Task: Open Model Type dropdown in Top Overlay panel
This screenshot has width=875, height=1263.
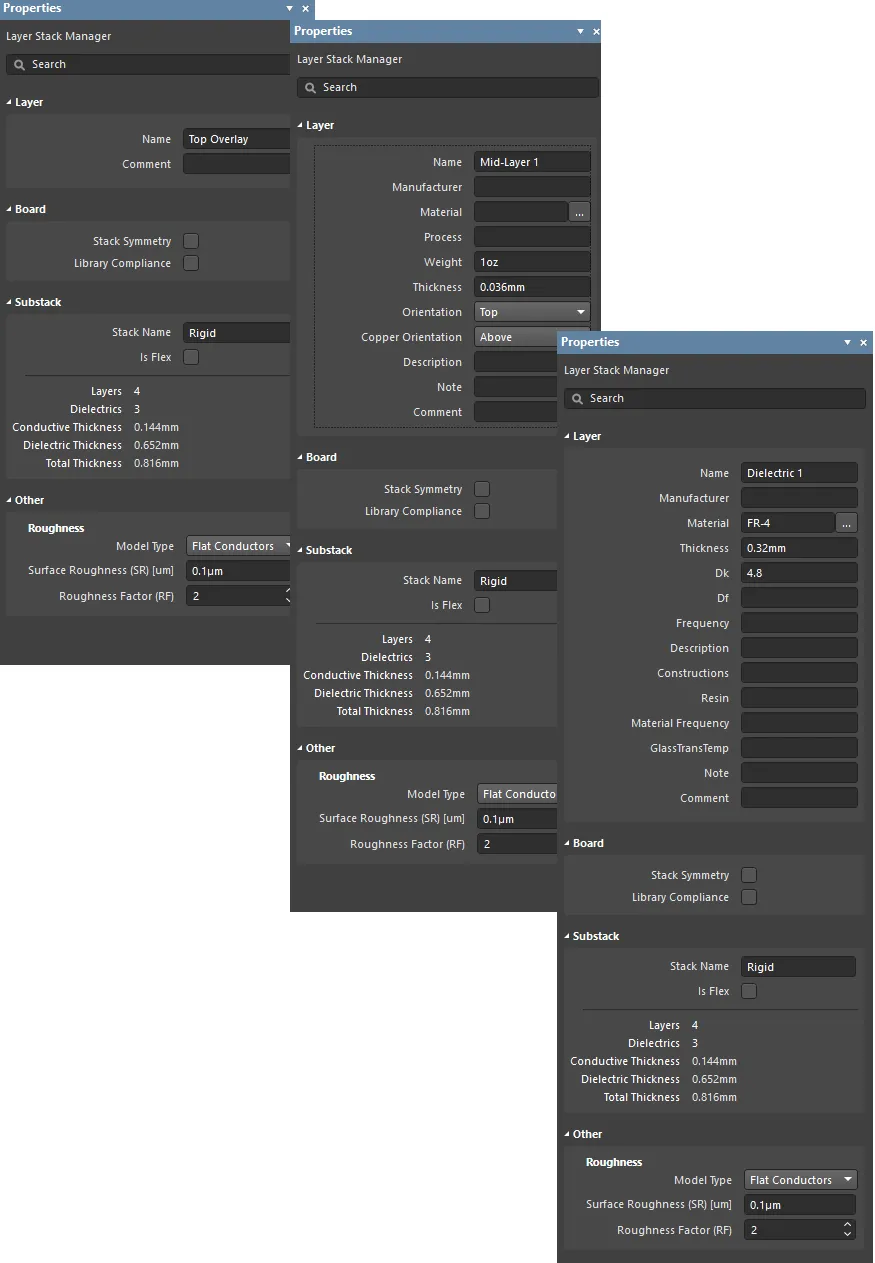Action: 238,546
